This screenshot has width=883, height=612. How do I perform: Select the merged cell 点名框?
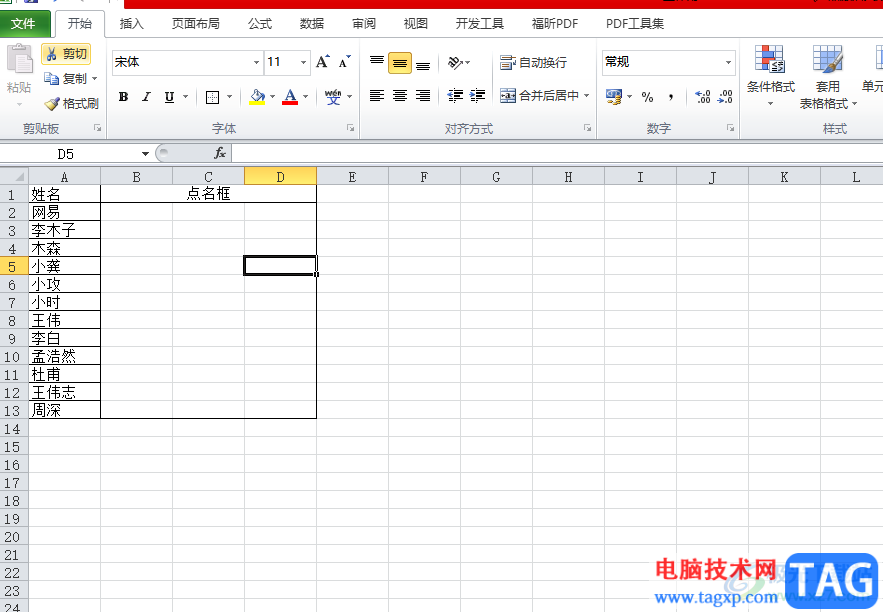pyautogui.click(x=208, y=194)
